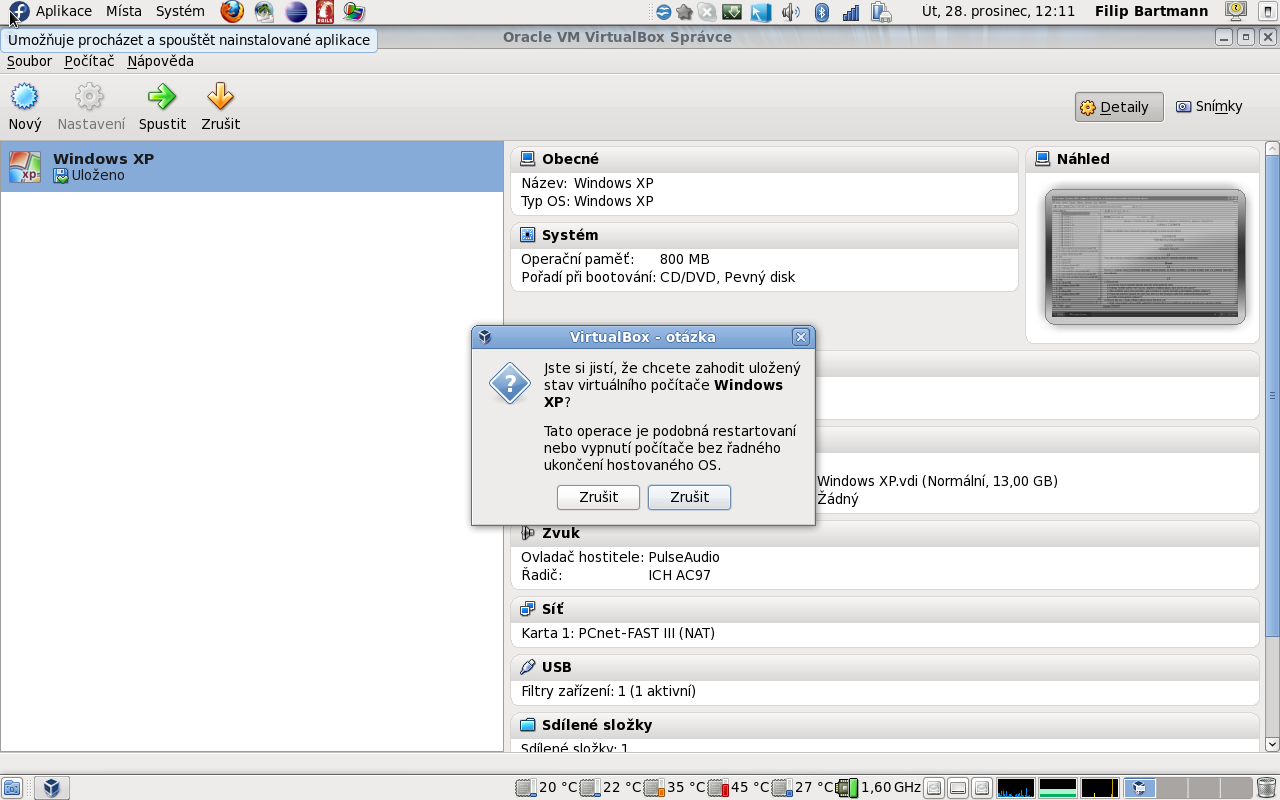Screen dimensions: 1280x800
Task: Select Windows XP machine icon in list
Action: pos(25,167)
